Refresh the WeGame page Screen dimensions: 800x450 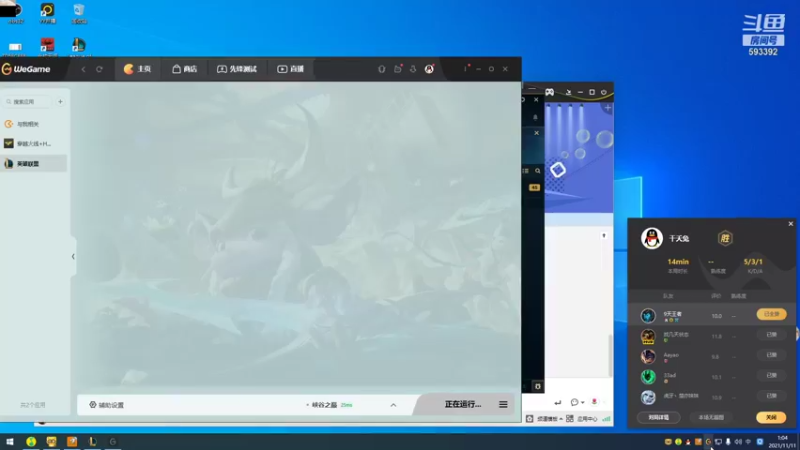coord(99,69)
